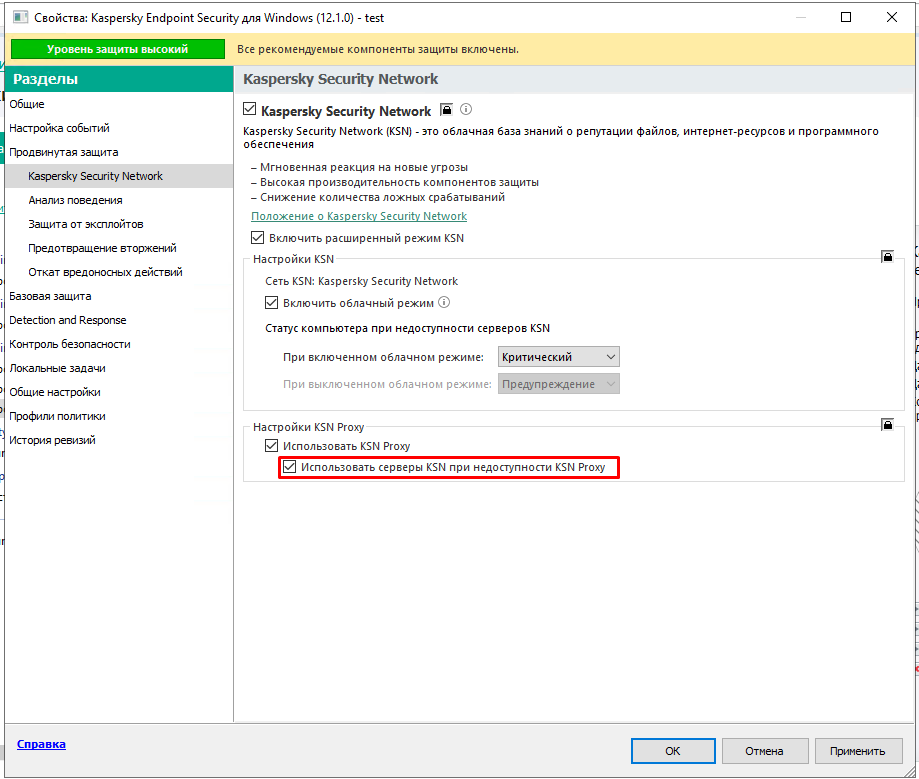Screen dimensions: 919x779
Task: Open the Общие настройки section
Action: coord(119,392)
